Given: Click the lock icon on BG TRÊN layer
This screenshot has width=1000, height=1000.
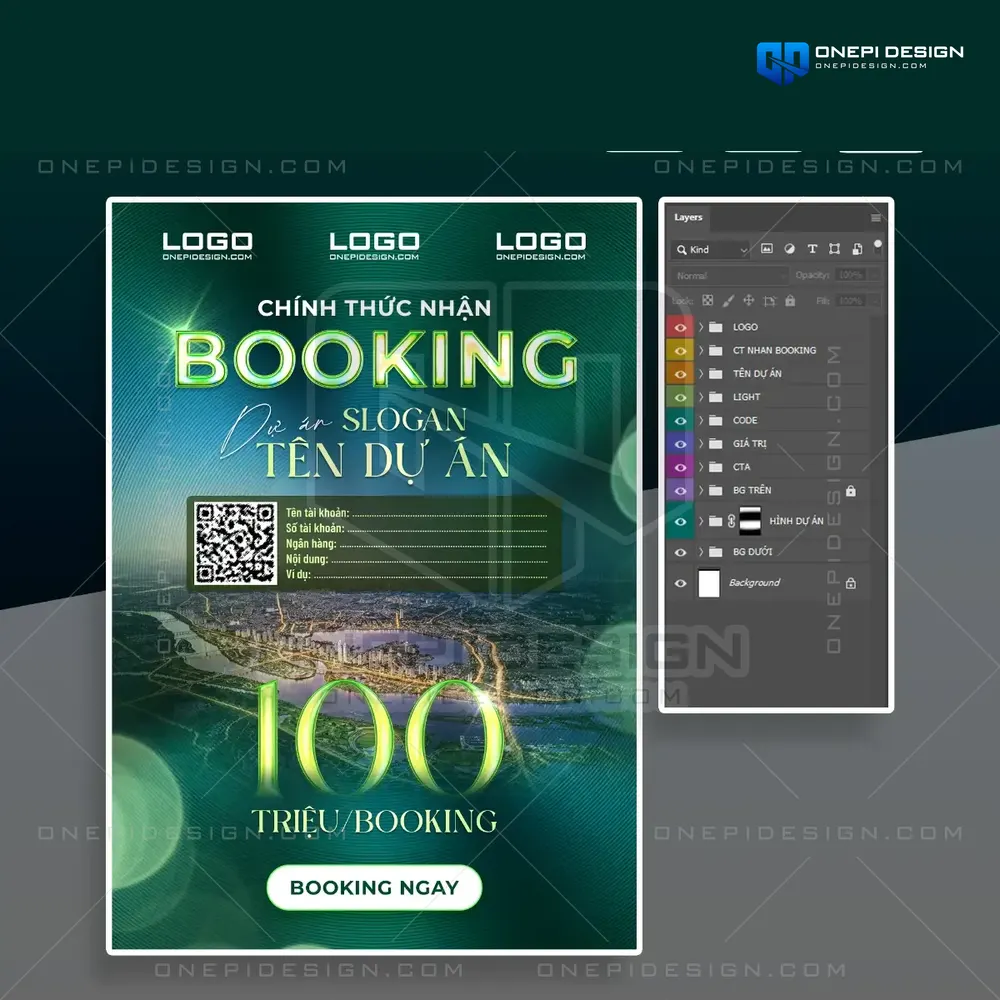Looking at the screenshot, I should (x=851, y=490).
